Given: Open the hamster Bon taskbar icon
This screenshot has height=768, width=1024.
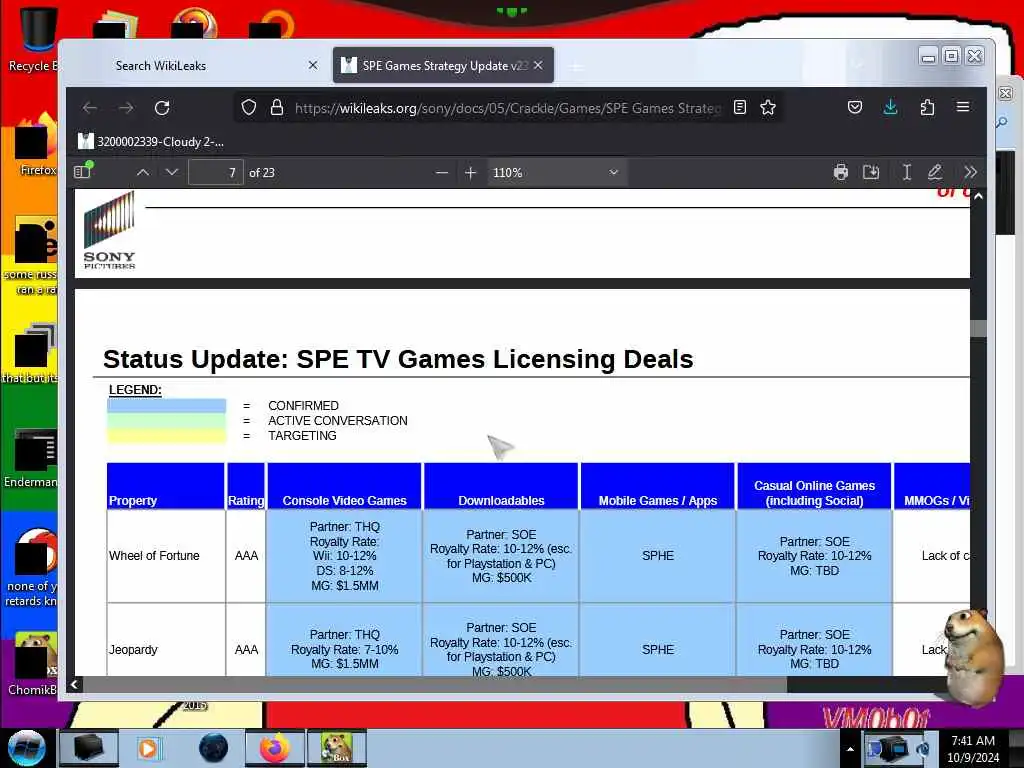Looking at the screenshot, I should [336, 748].
